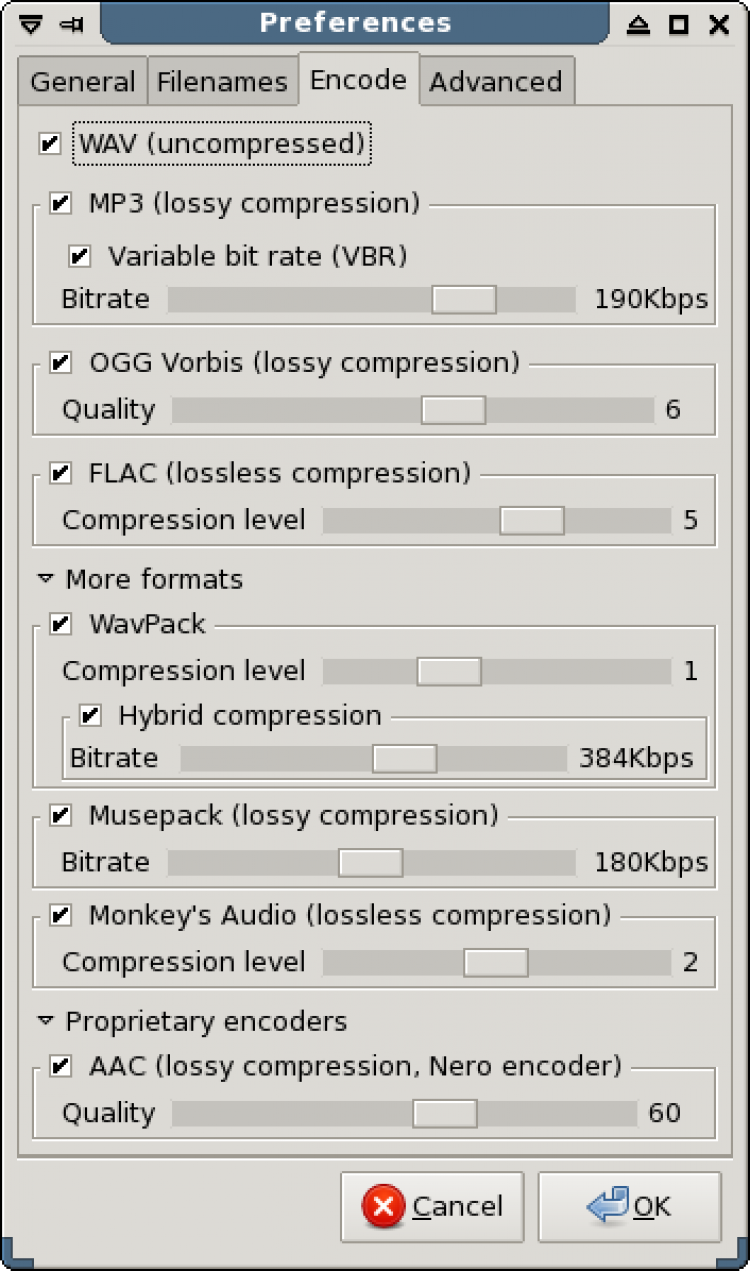Disable WavPack Hybrid compression checkbox
The width and height of the screenshot is (750, 1271).
click(x=91, y=715)
